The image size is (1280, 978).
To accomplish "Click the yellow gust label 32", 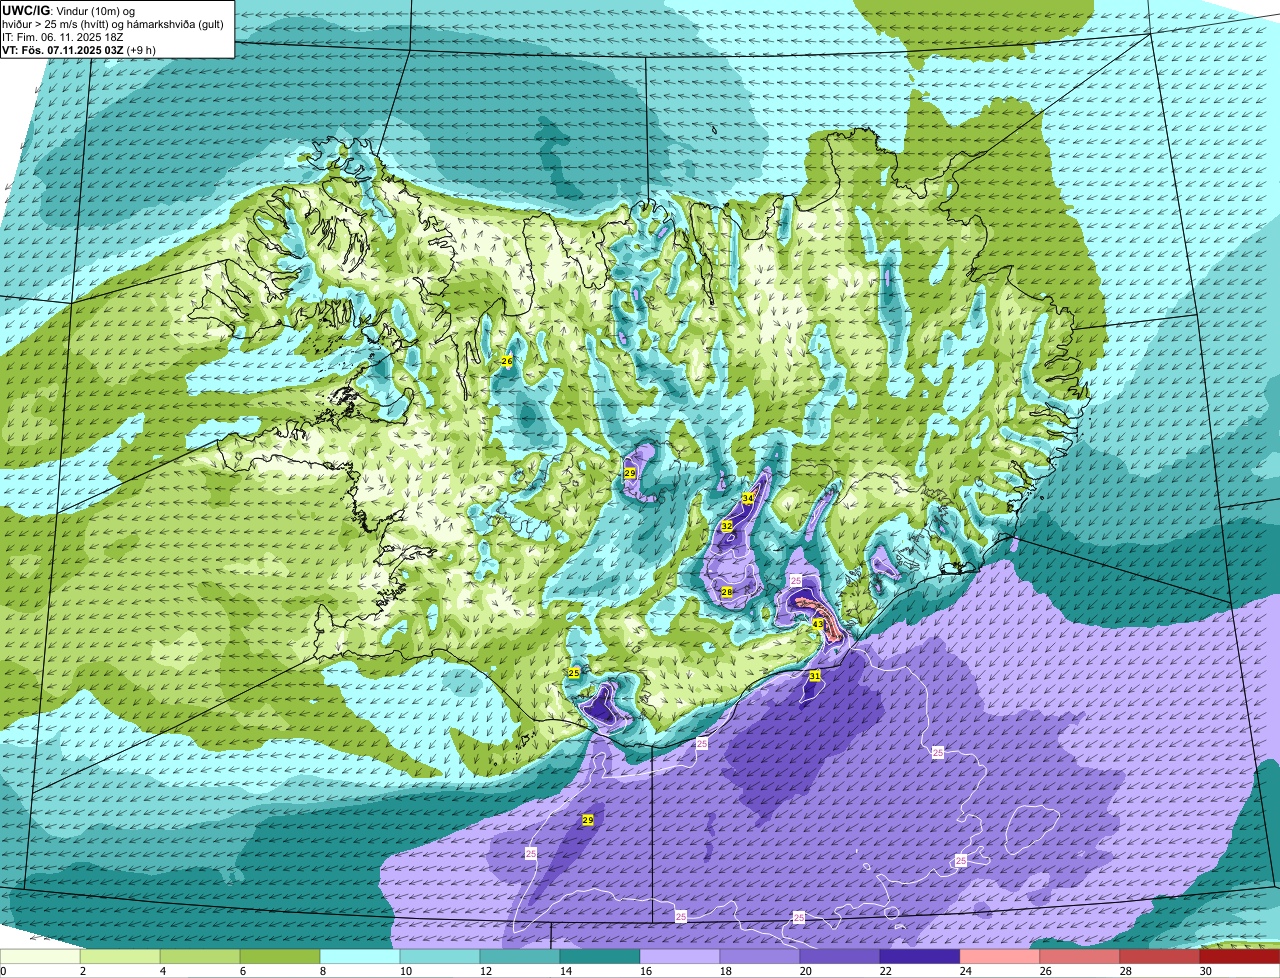I will [727, 526].
